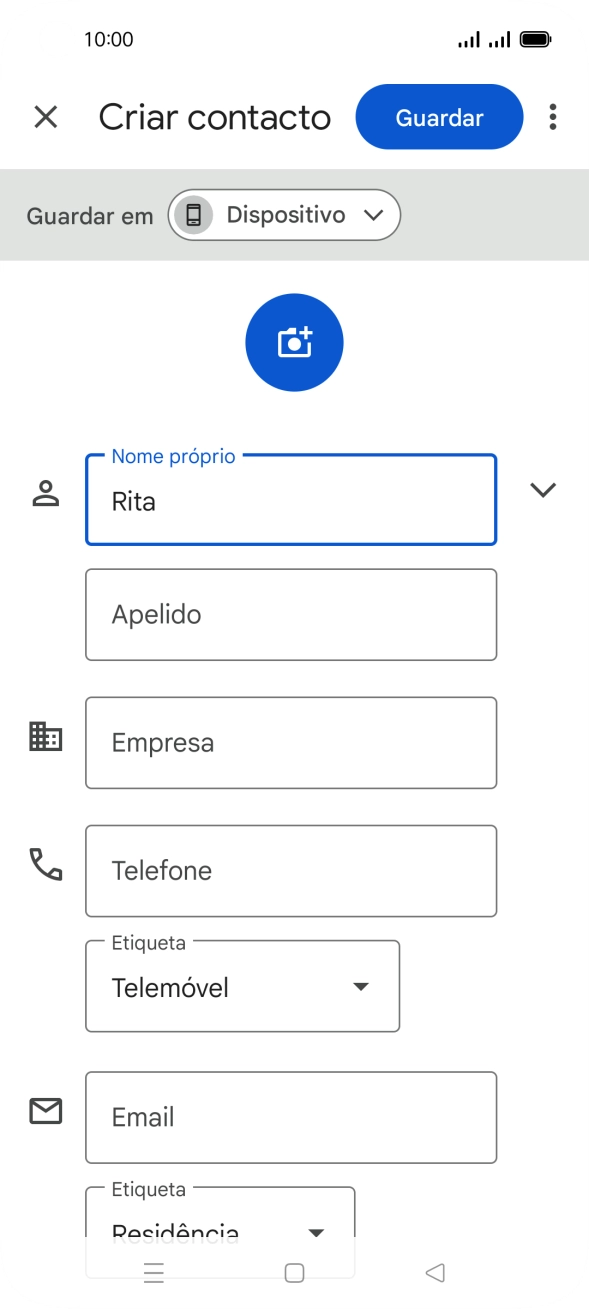The height and width of the screenshot is (1309, 589).
Task: Click into the Apelido field
Action: point(291,614)
